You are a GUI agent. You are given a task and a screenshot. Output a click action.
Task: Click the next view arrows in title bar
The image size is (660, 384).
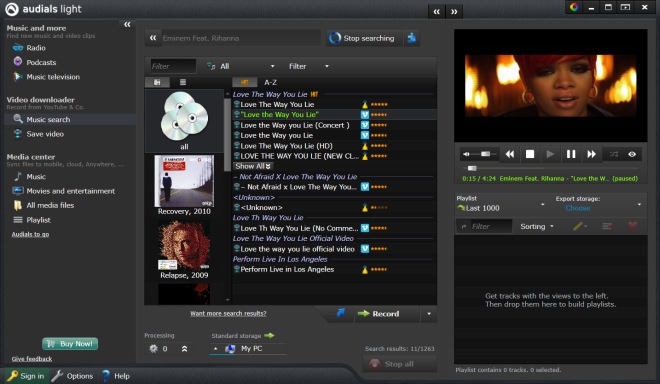point(454,12)
